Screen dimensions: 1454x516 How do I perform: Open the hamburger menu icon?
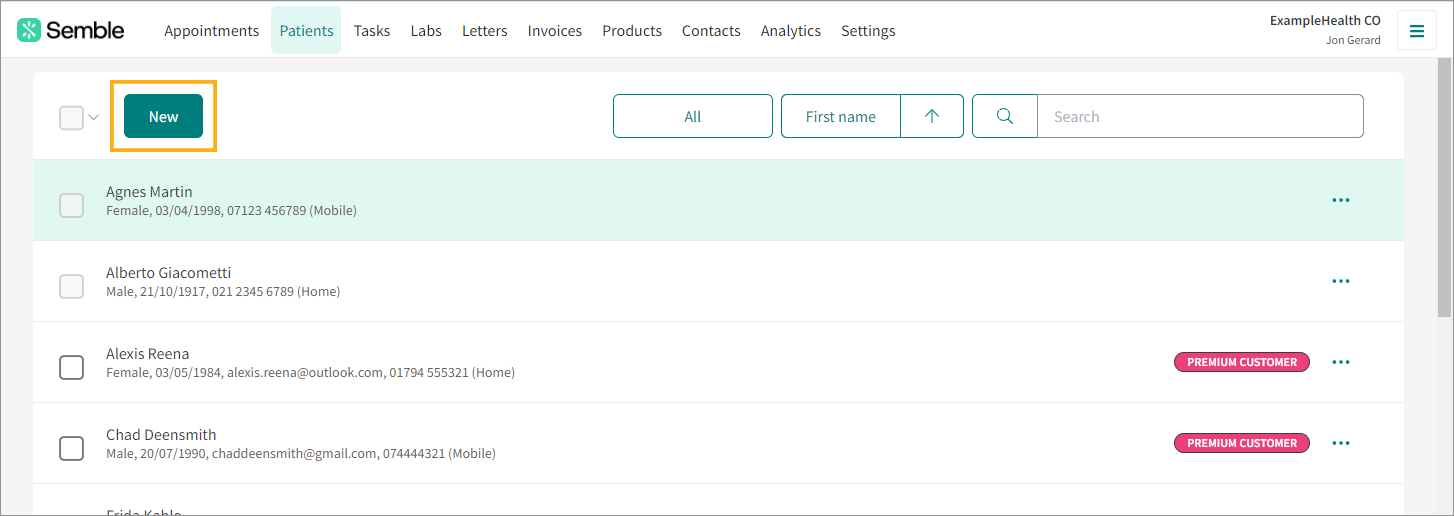pyautogui.click(x=1416, y=31)
